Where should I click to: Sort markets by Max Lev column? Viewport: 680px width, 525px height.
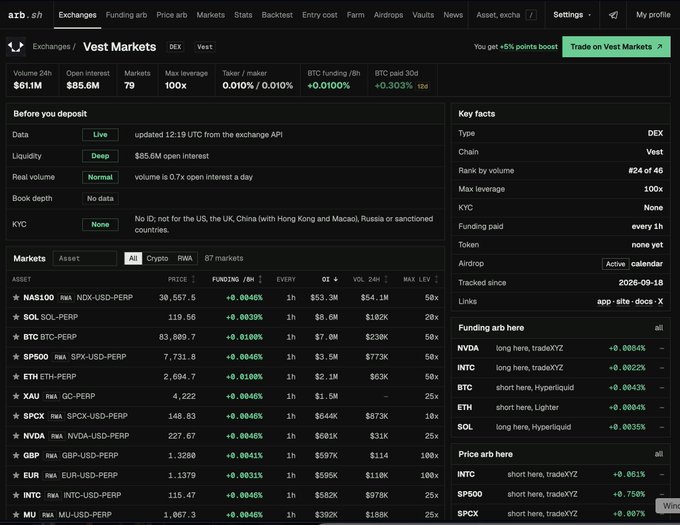coord(421,279)
